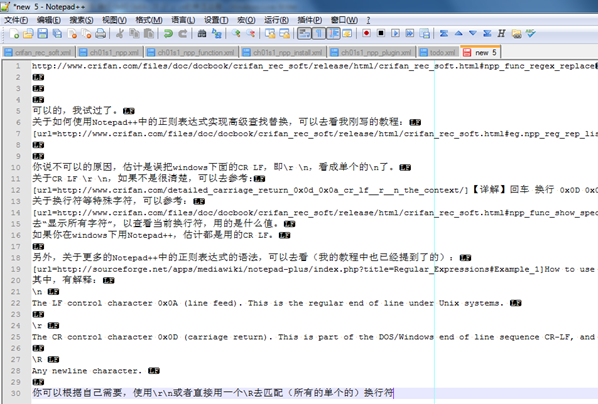Toggle the indent guide button
Image resolution: width=598 pixels, height=404 pixels.
coord(333,34)
